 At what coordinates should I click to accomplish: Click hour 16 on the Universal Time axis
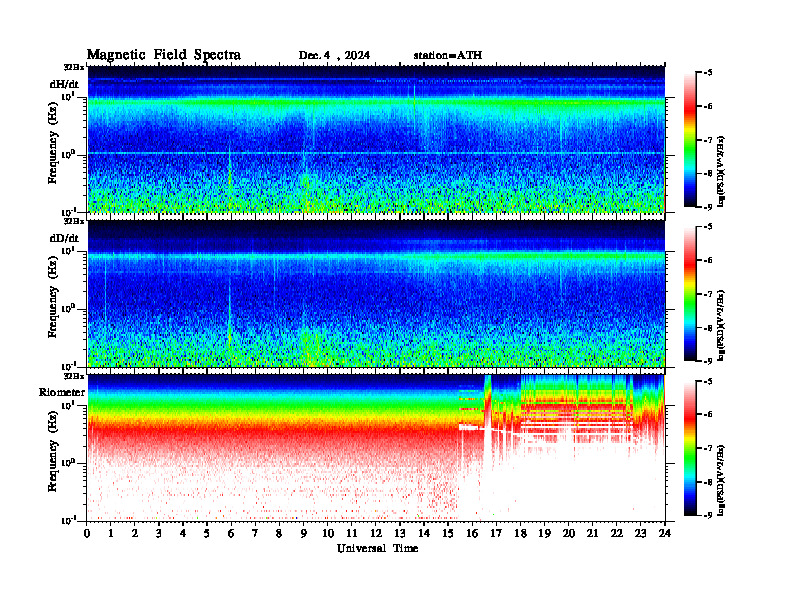pyautogui.click(x=472, y=534)
